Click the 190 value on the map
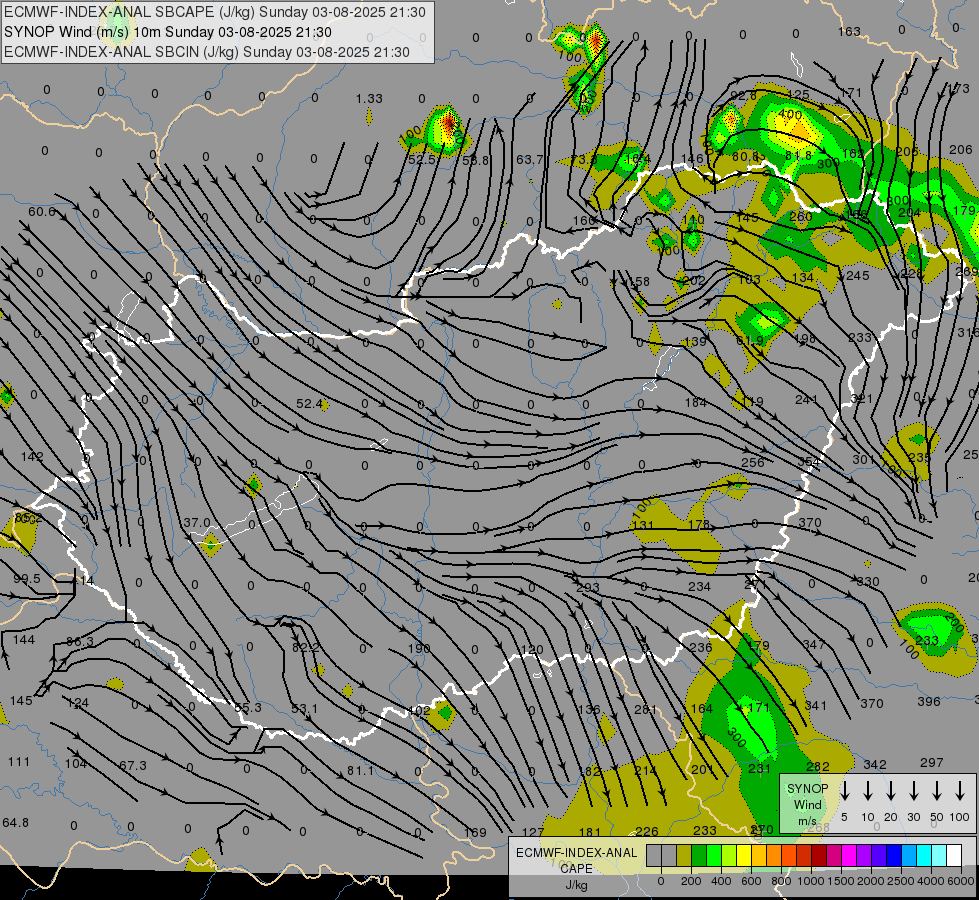 419,648
